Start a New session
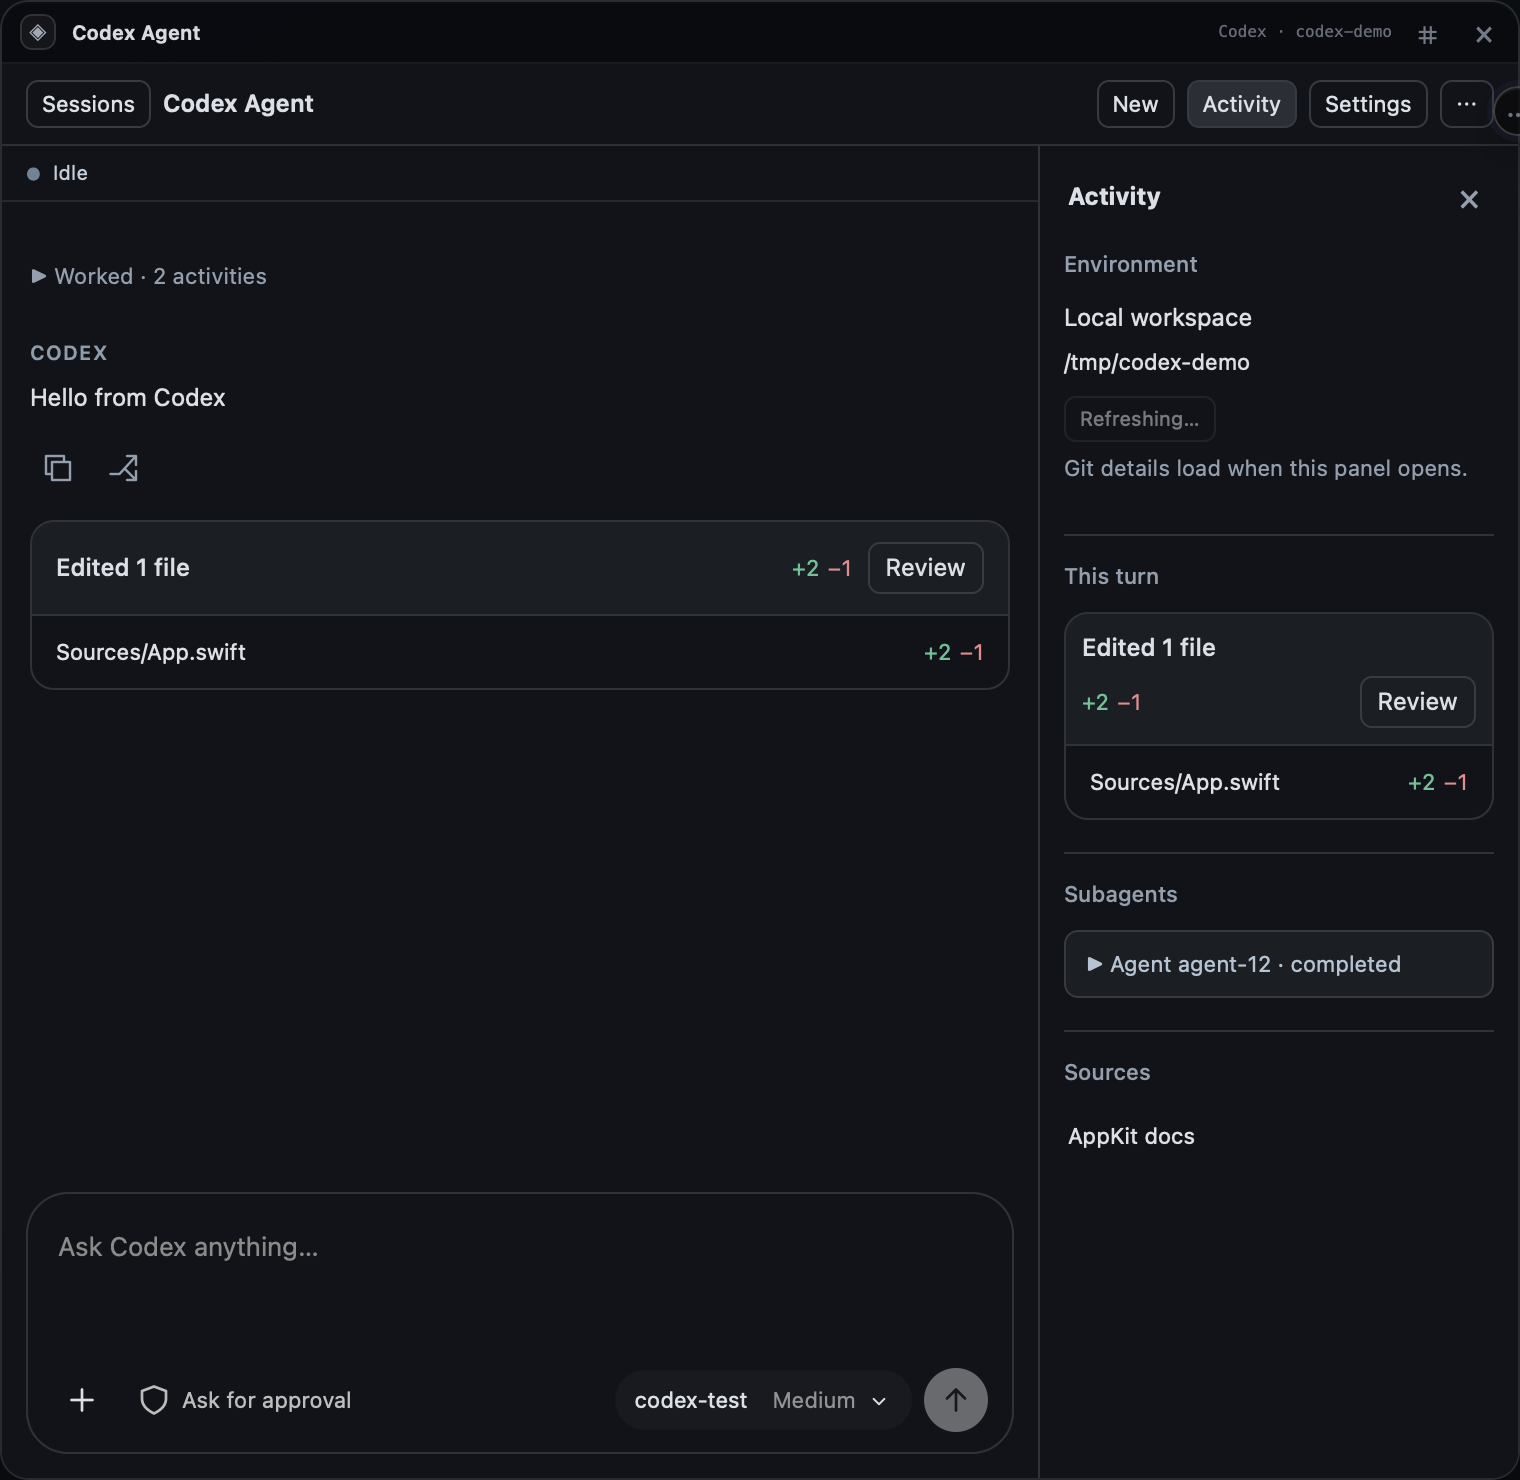This screenshot has width=1520, height=1480. (1135, 104)
